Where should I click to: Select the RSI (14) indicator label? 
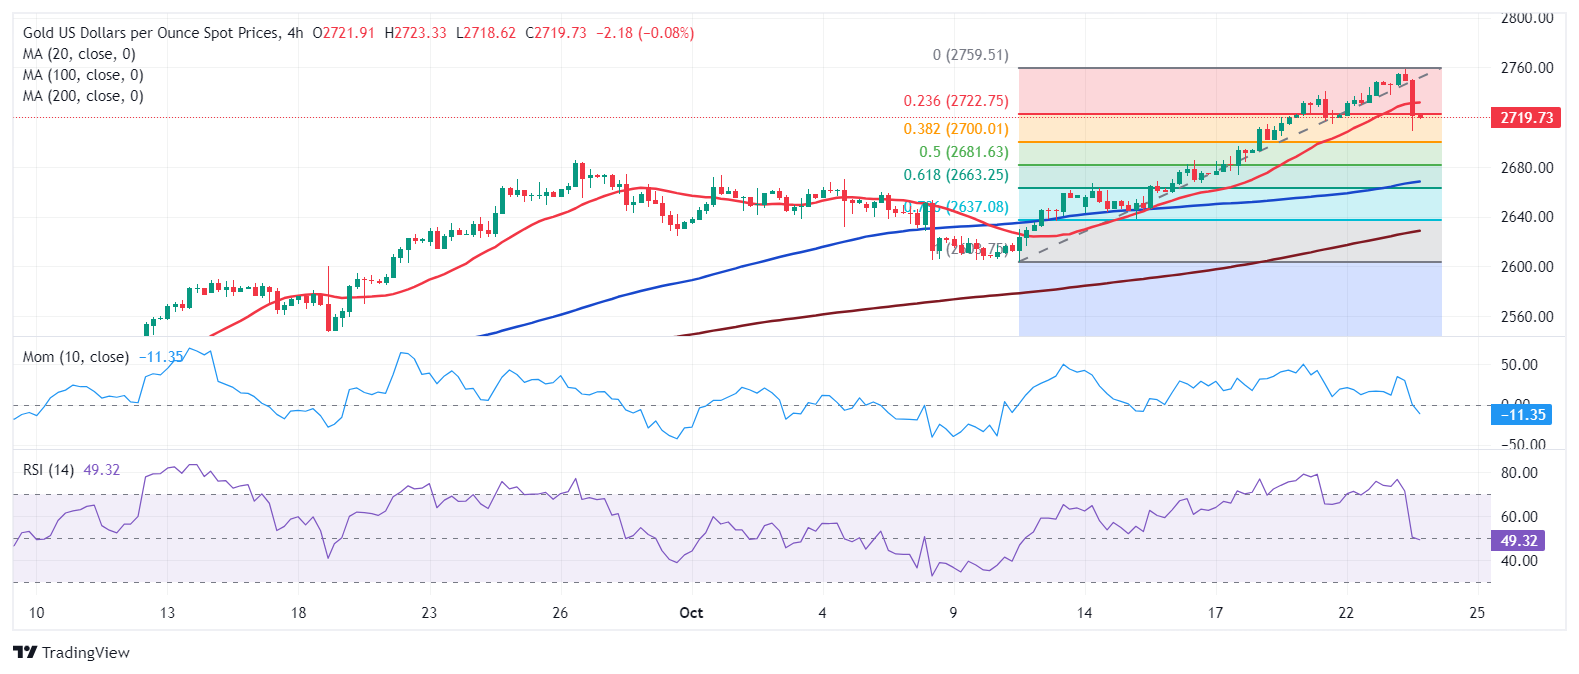coord(48,470)
